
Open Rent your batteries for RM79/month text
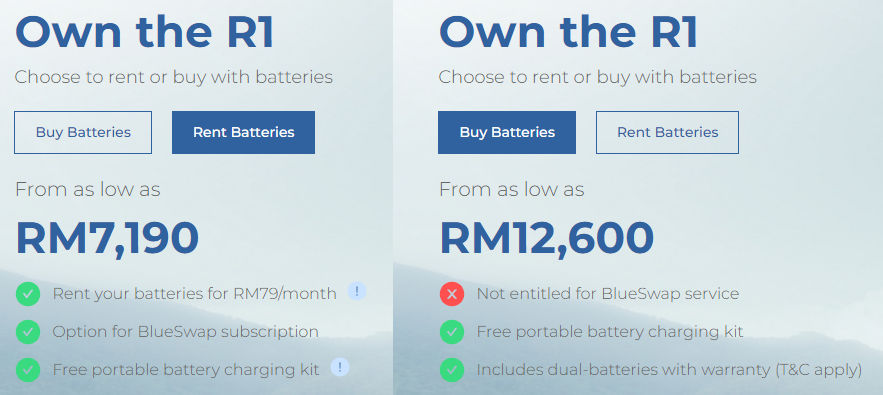pos(194,294)
